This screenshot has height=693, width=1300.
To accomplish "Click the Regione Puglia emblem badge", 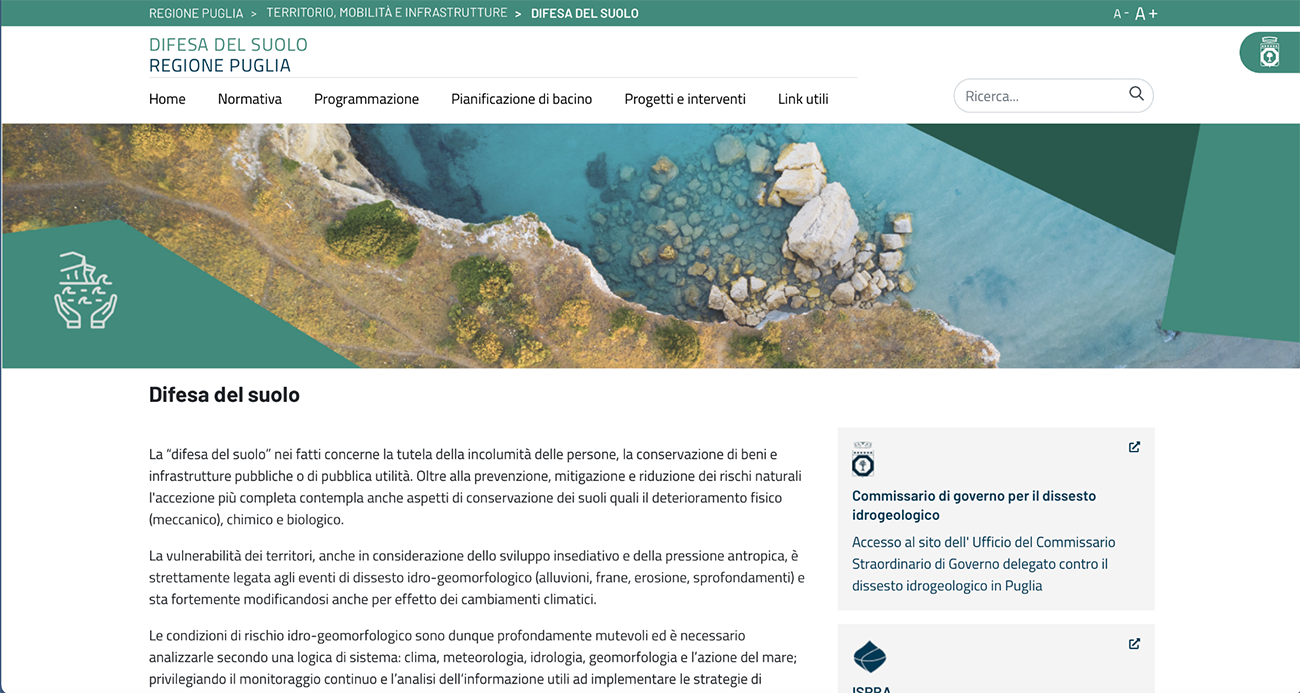I will tap(1269, 53).
